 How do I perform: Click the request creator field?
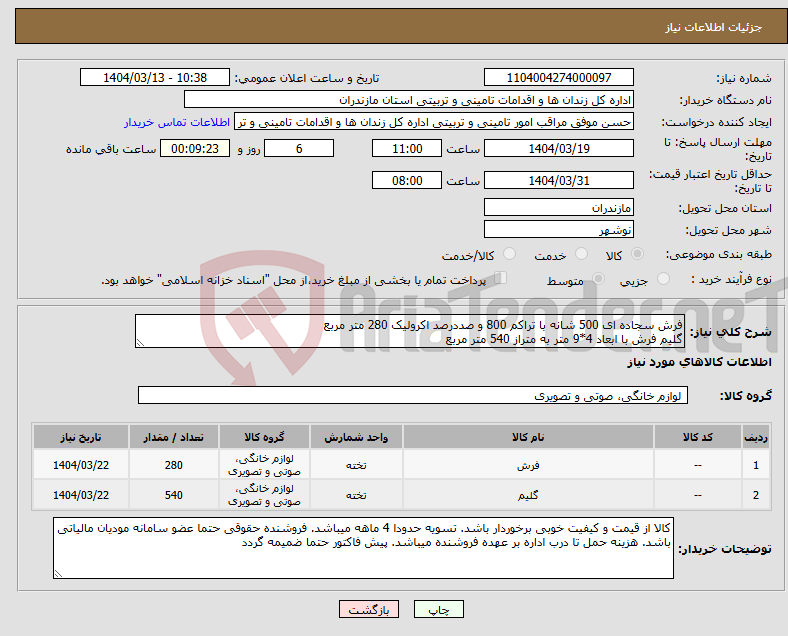point(434,122)
